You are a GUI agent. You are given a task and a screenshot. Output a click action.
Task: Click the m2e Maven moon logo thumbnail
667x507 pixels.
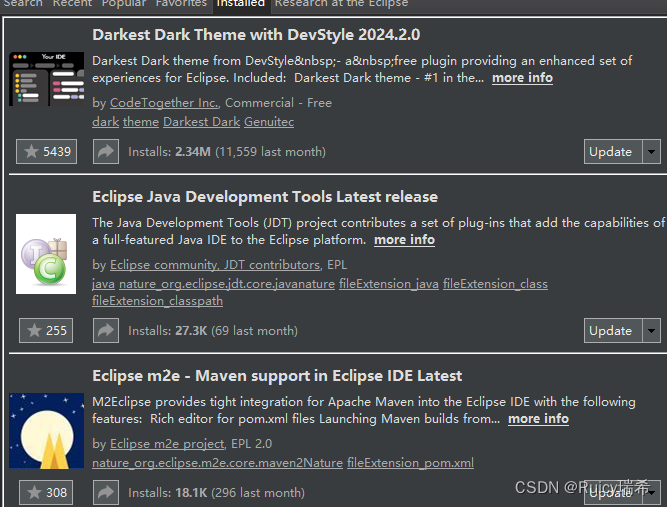[x=46, y=431]
